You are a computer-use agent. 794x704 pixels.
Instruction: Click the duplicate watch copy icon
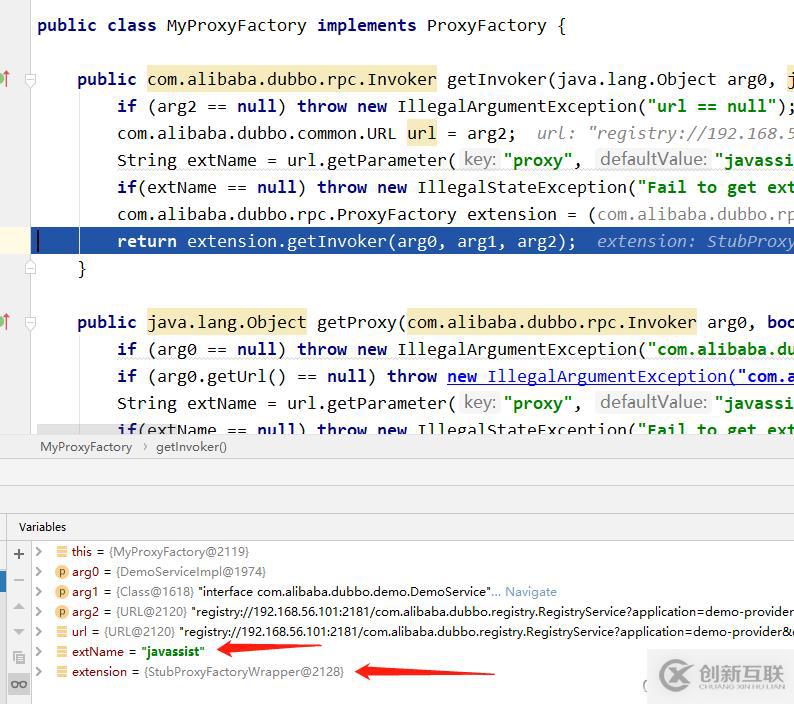(18, 657)
